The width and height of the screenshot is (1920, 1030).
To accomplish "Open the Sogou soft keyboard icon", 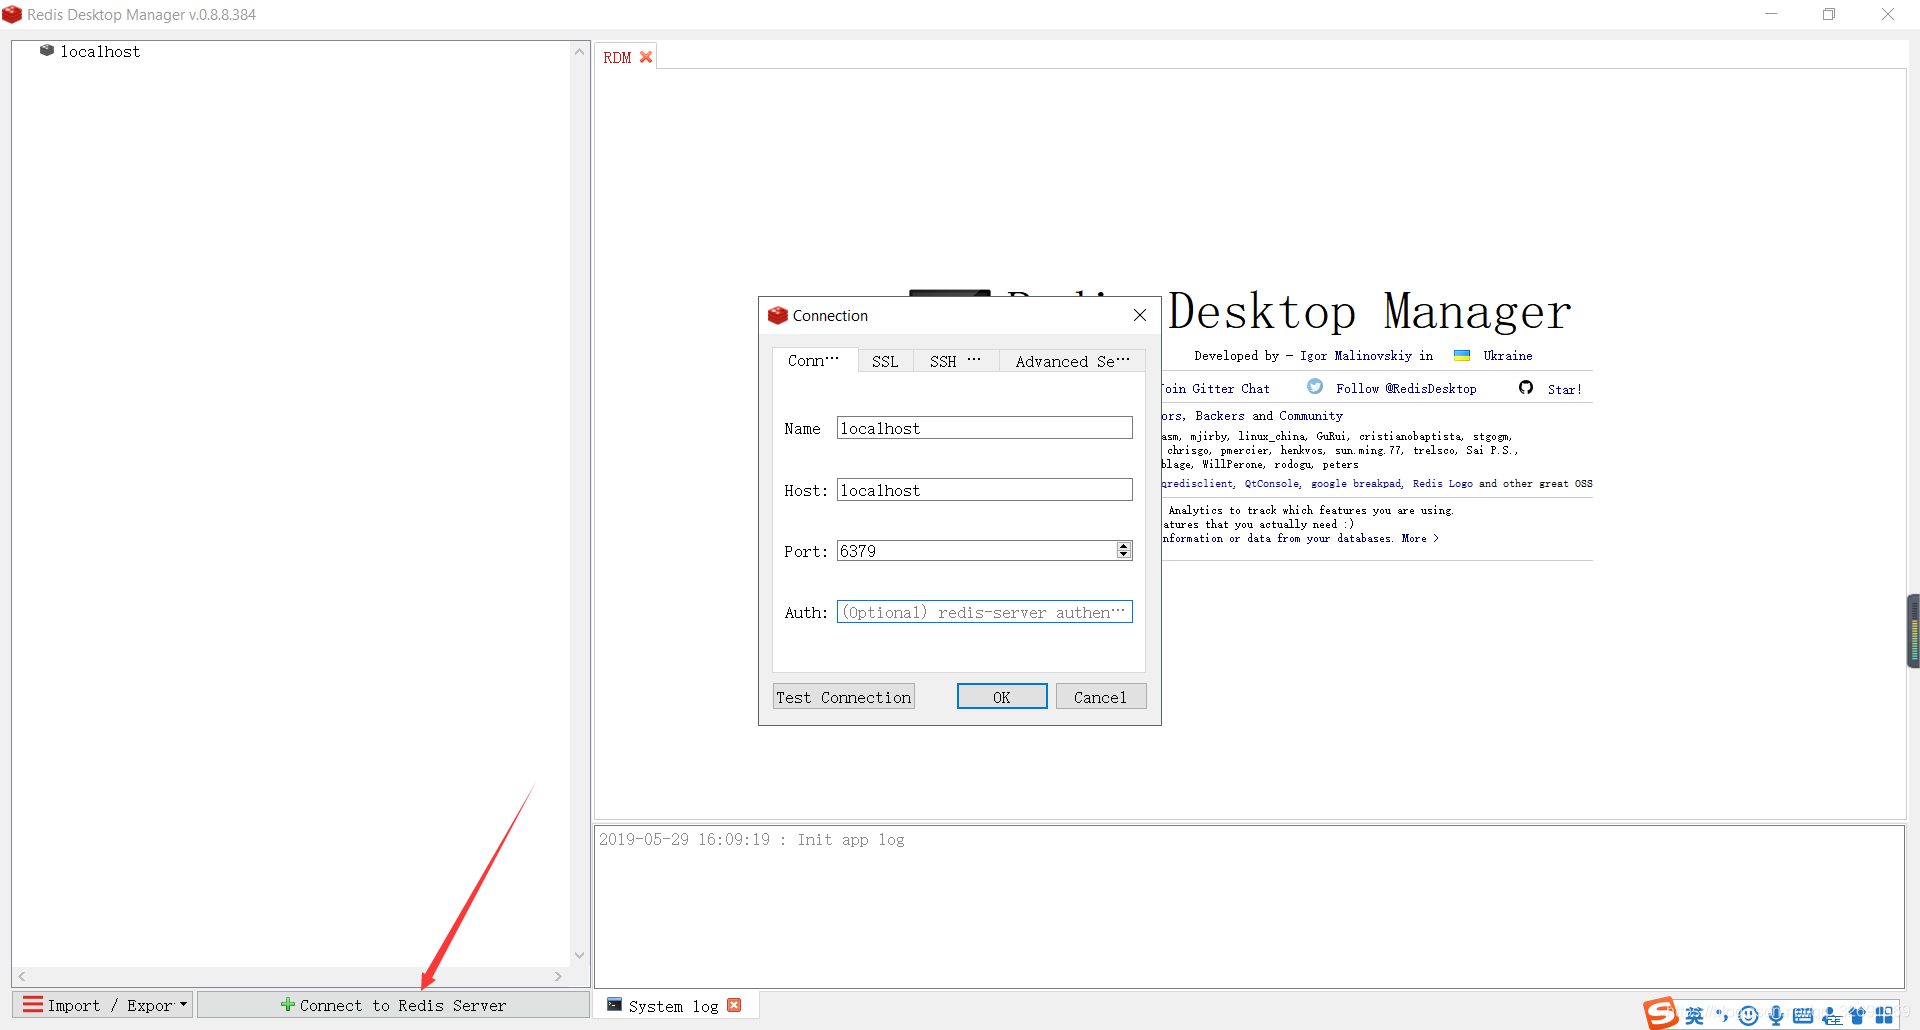I will (x=1803, y=1016).
